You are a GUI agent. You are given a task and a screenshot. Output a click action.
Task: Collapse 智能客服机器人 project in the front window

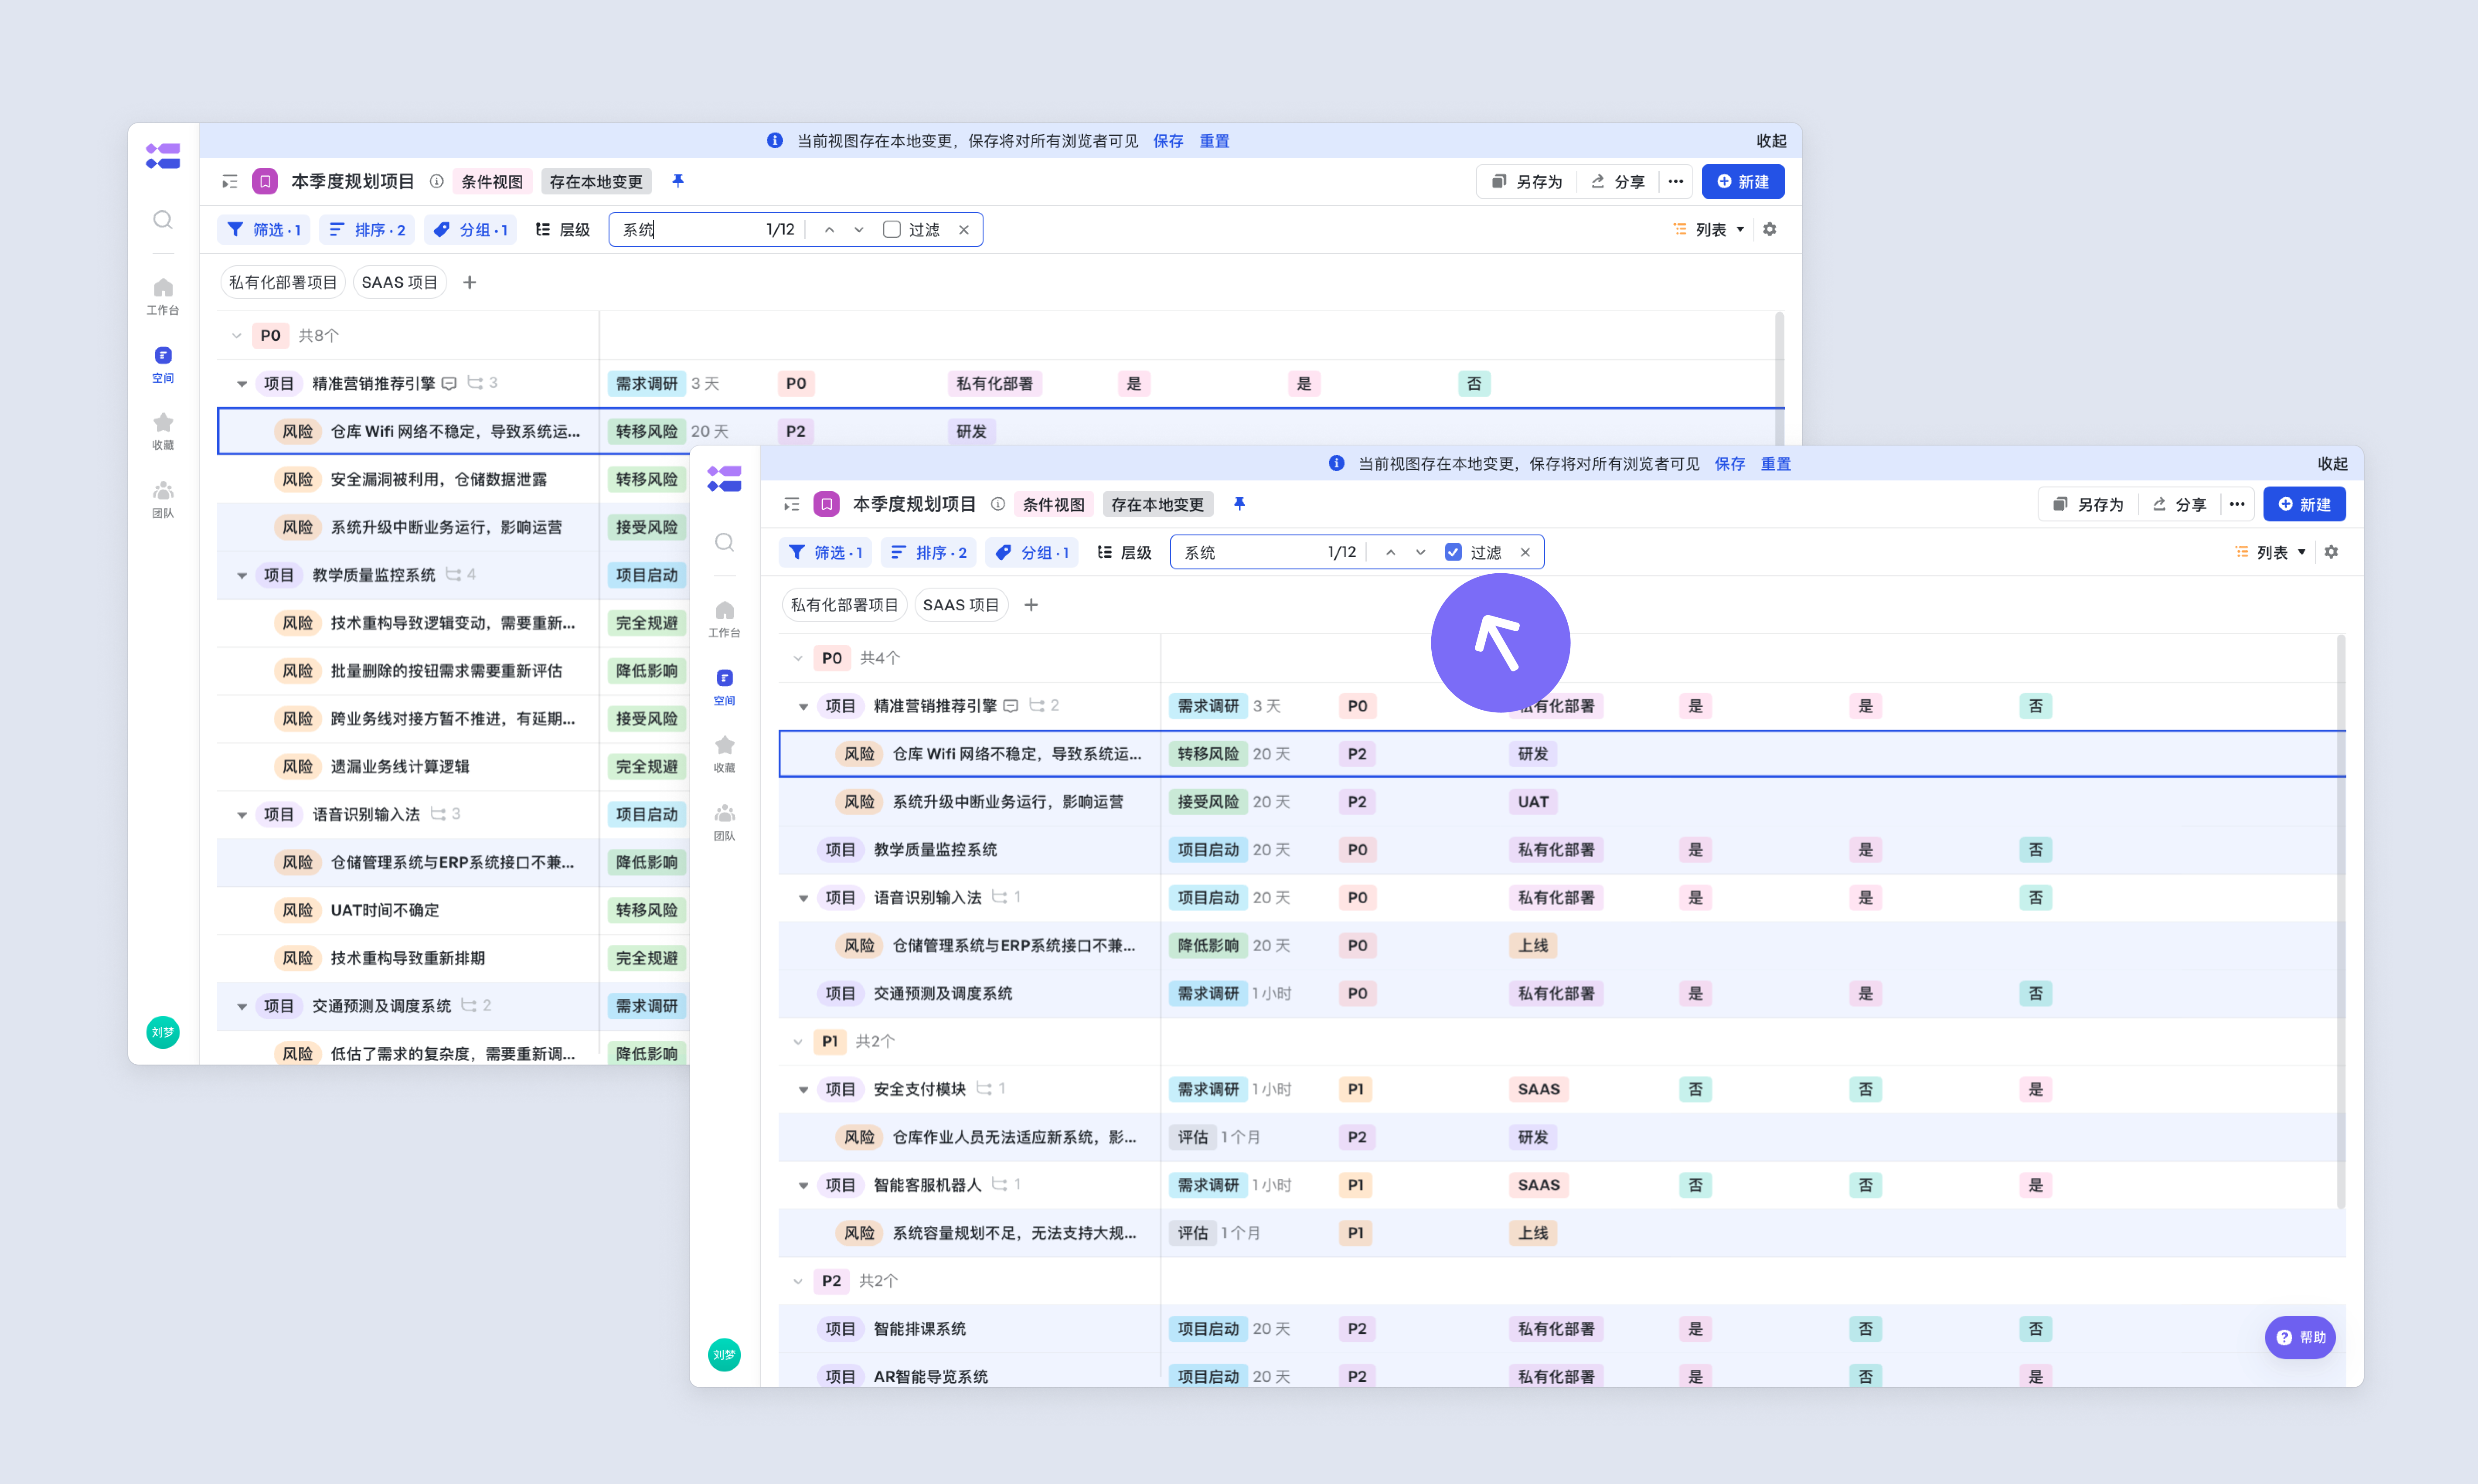pyautogui.click(x=804, y=1186)
